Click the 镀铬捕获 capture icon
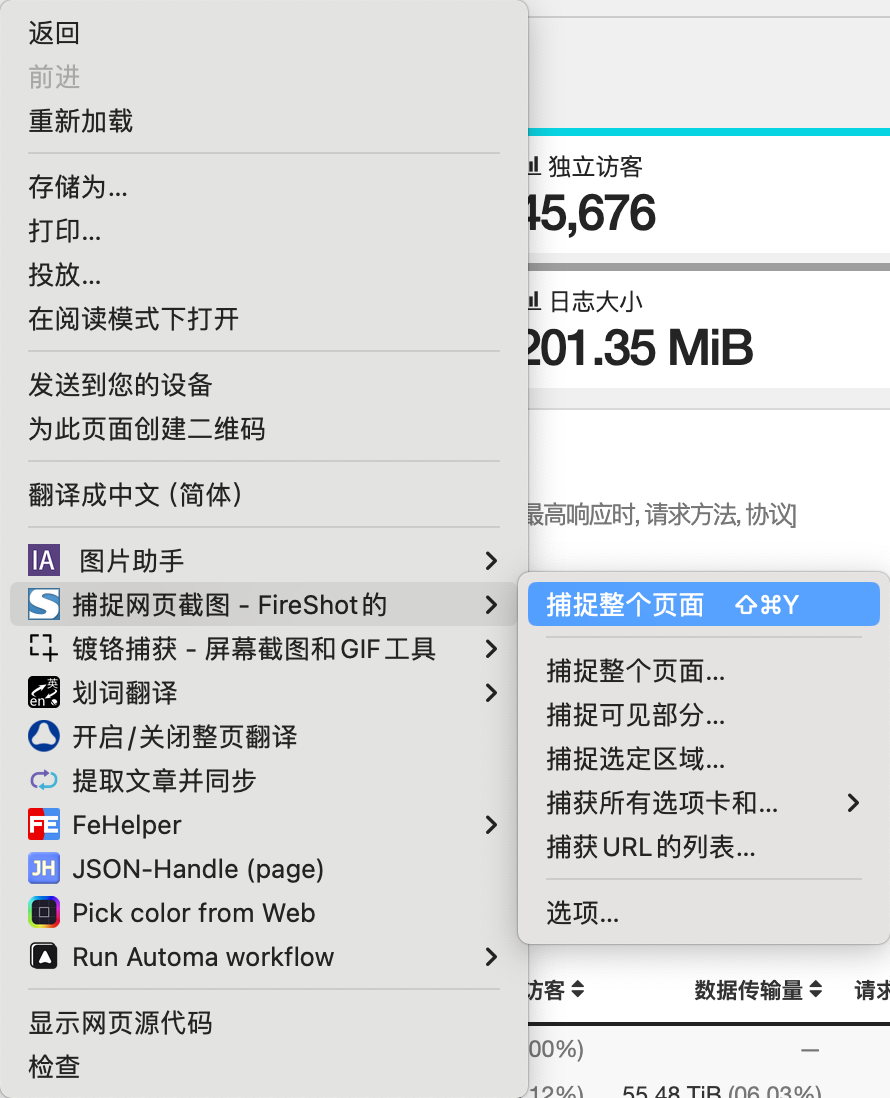 [44, 649]
